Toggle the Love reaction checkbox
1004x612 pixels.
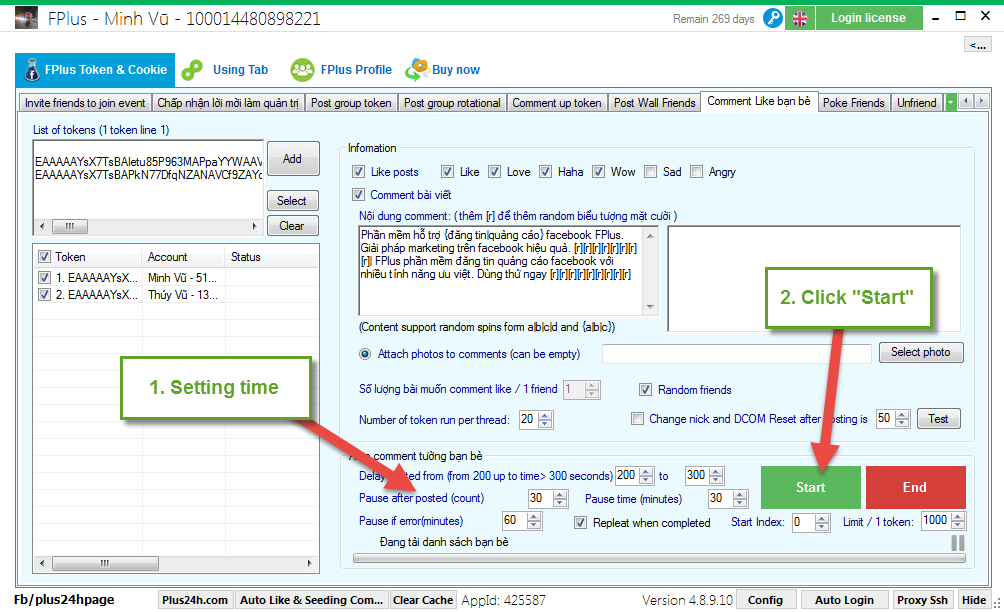[x=494, y=172]
